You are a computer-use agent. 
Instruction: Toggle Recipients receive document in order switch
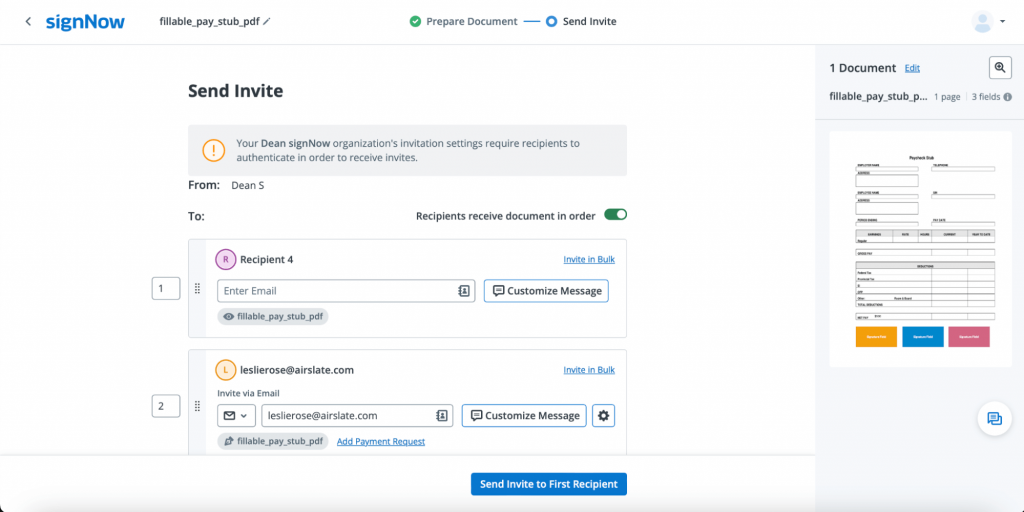(615, 215)
